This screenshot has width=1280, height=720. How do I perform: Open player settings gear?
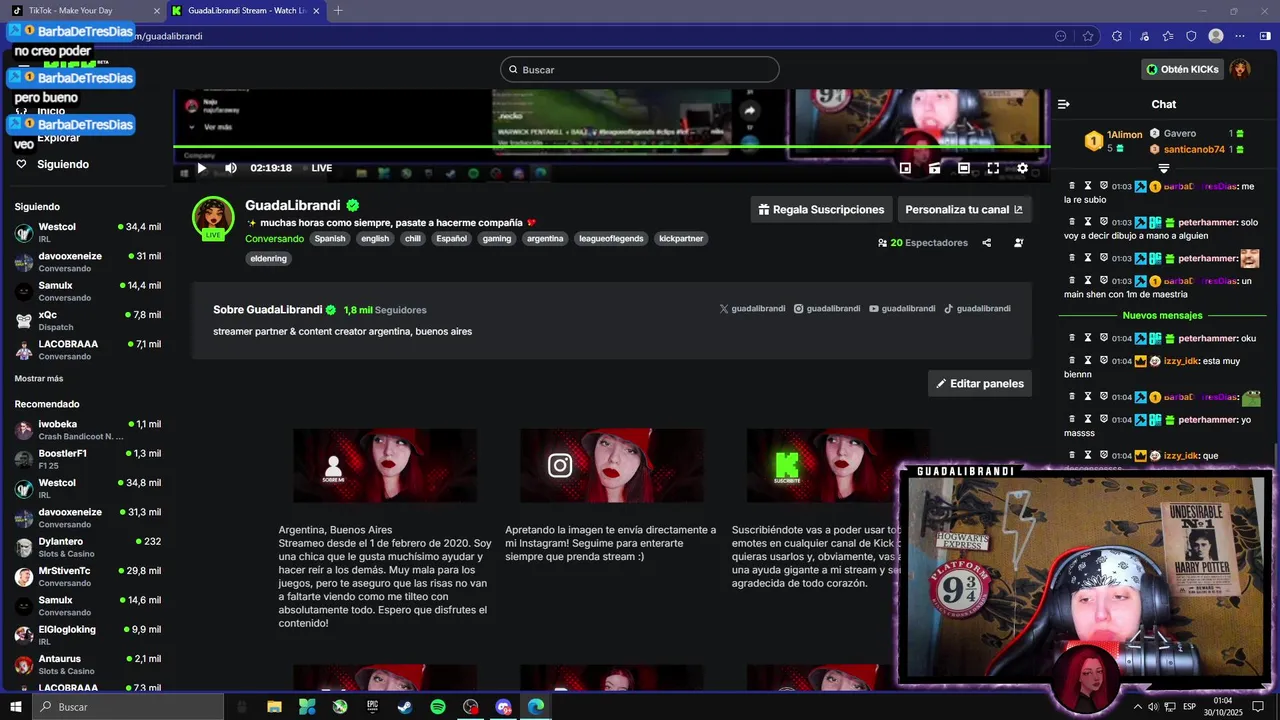coord(1022,168)
